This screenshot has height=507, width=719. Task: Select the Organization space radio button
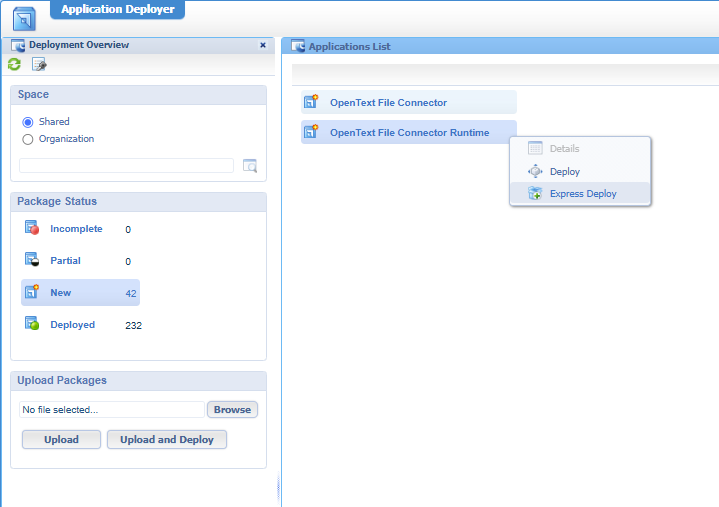click(x=28, y=139)
